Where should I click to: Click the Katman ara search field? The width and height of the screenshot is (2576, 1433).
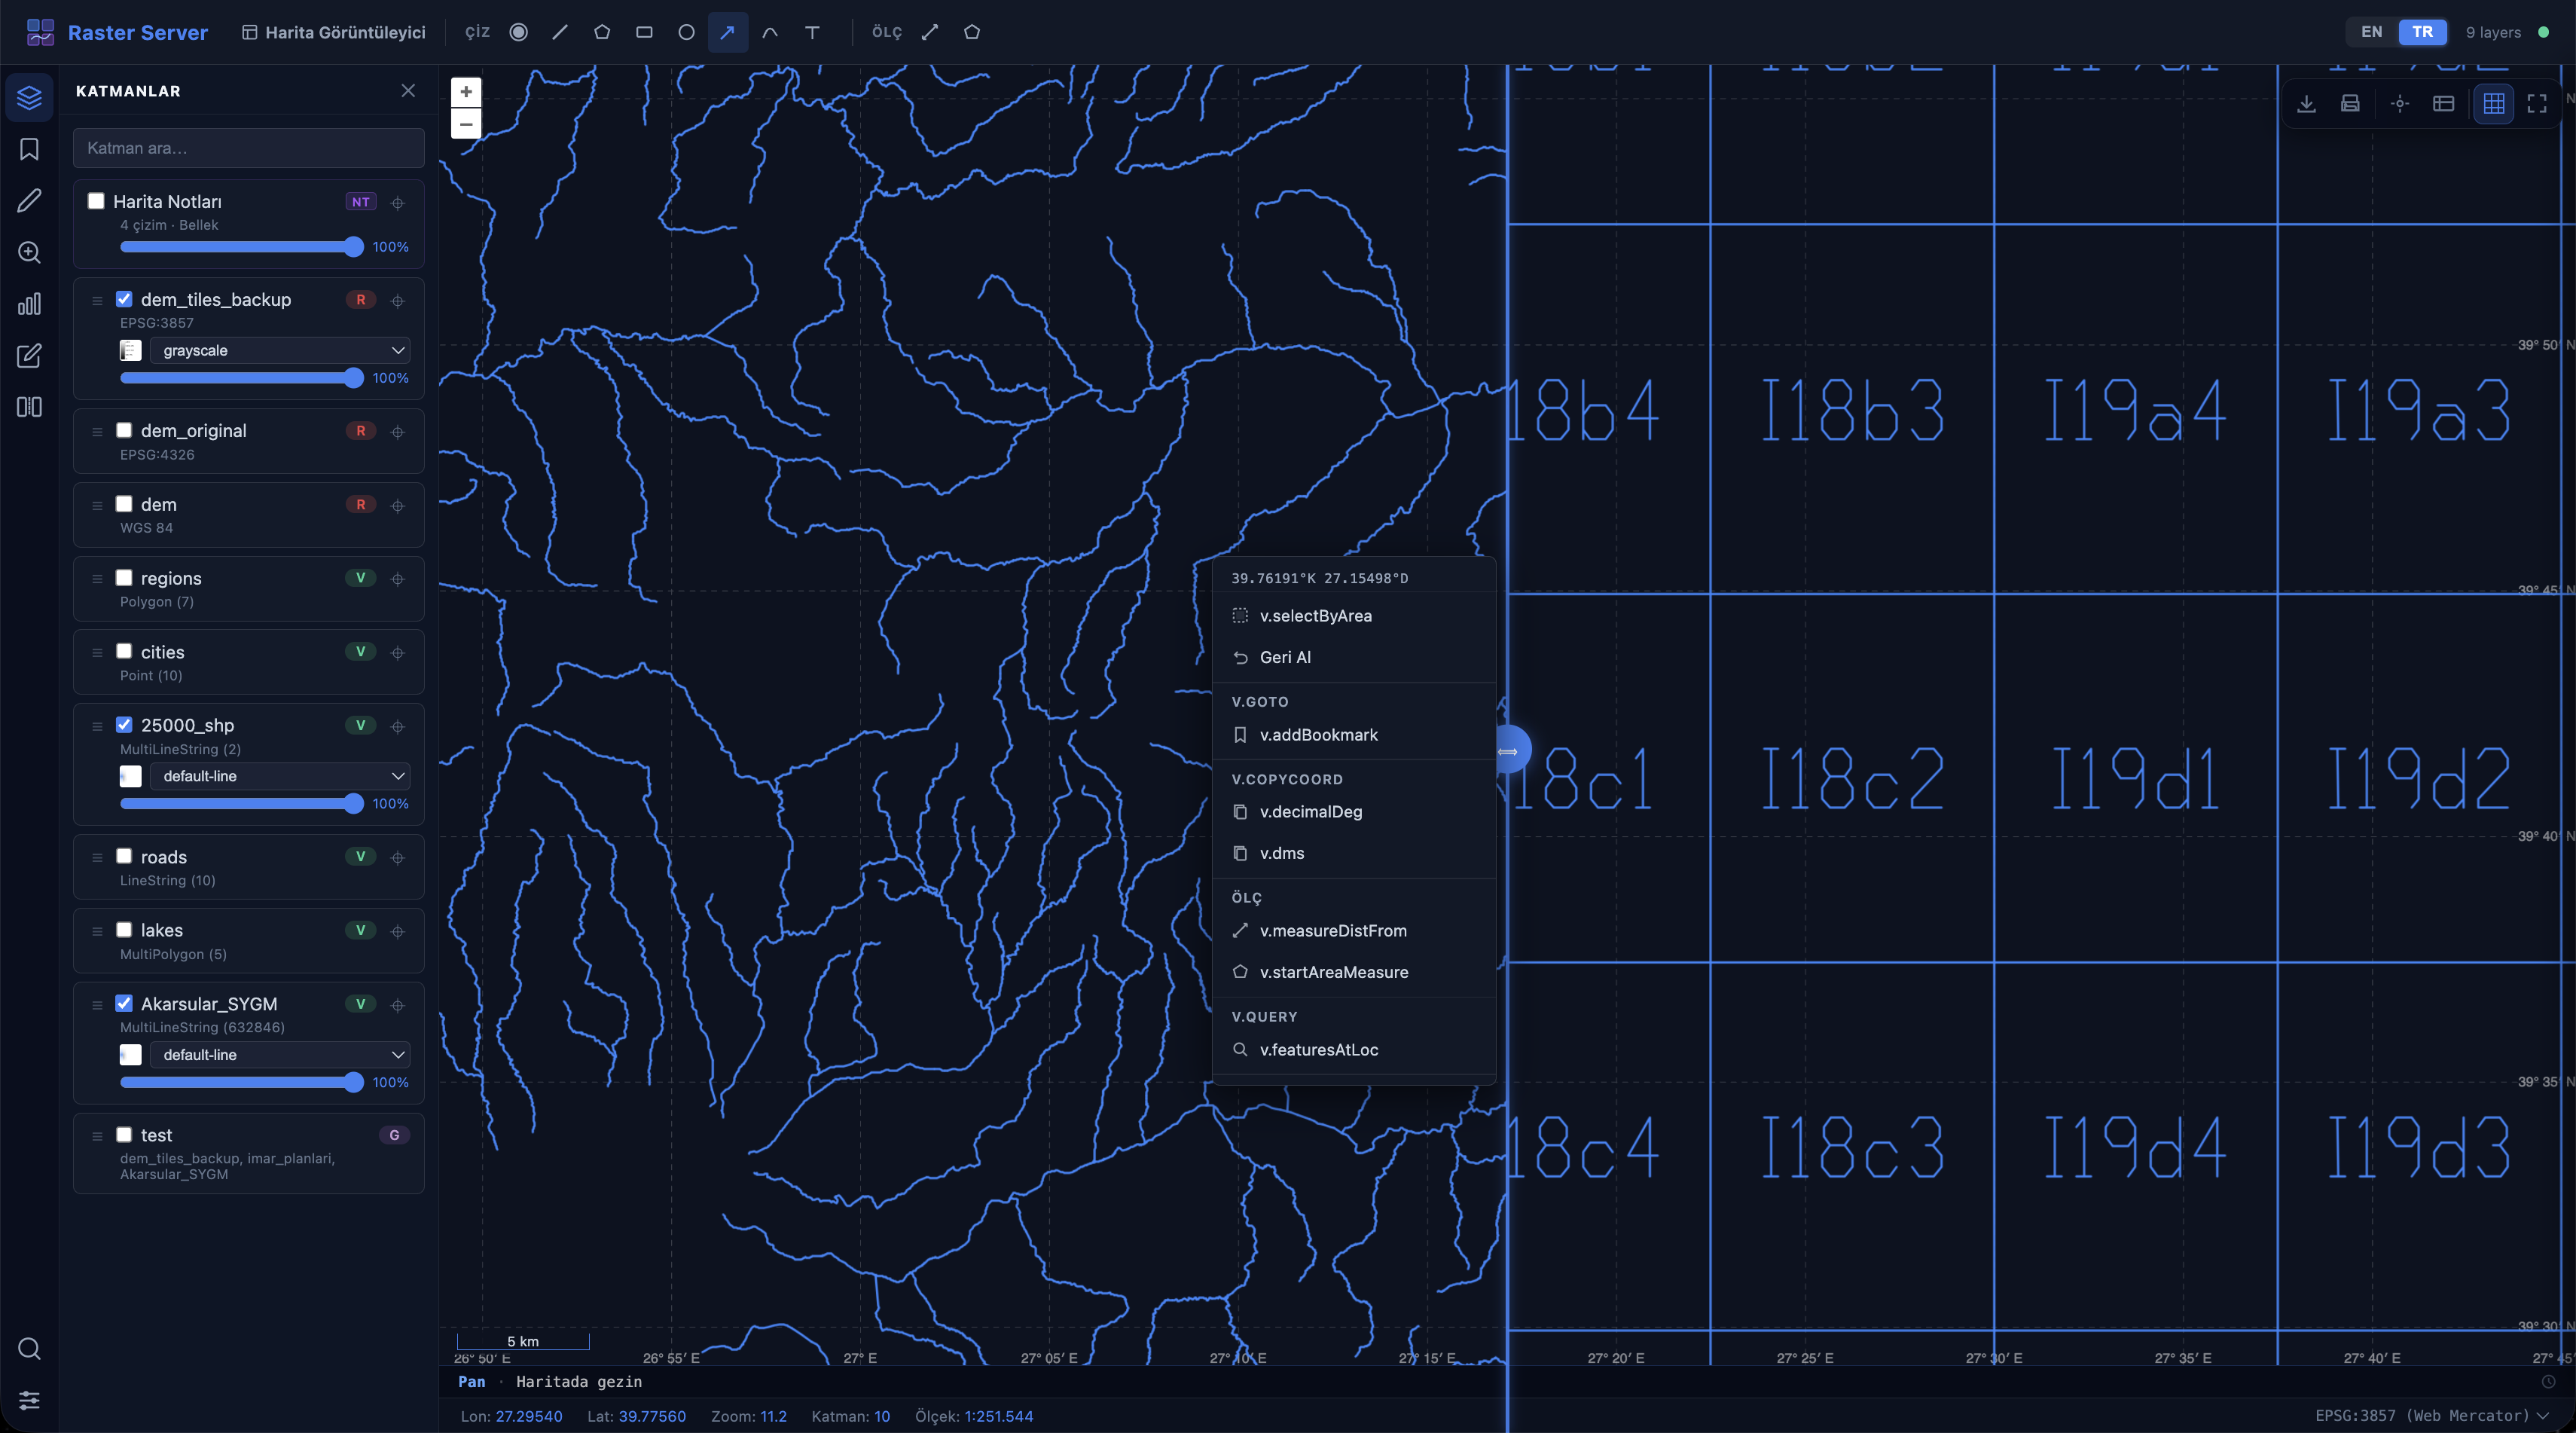click(248, 148)
